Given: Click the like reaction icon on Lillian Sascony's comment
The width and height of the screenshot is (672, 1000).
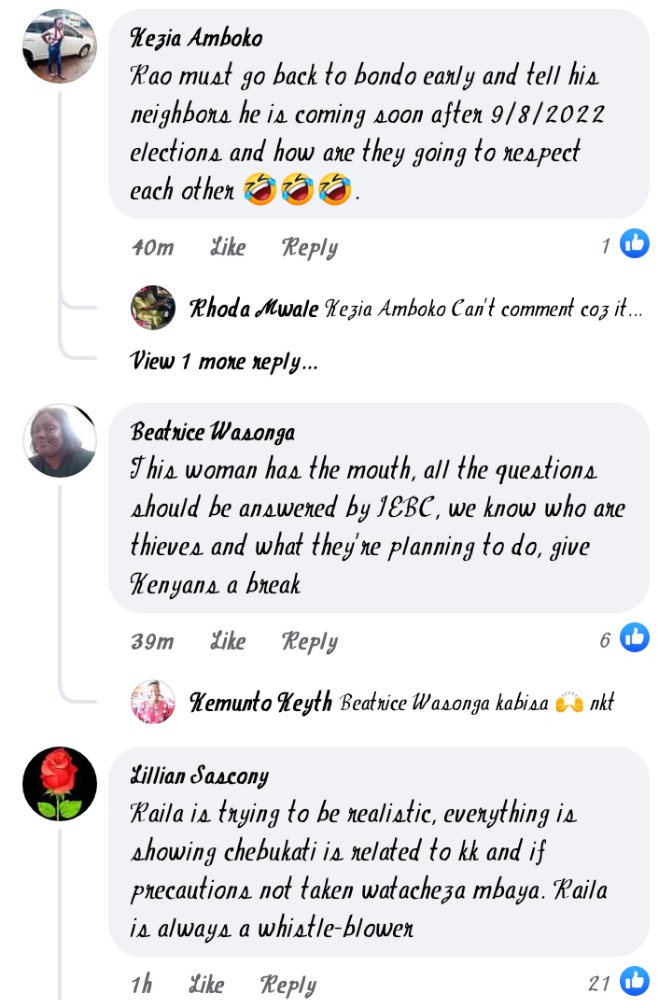Looking at the screenshot, I should pos(634,980).
